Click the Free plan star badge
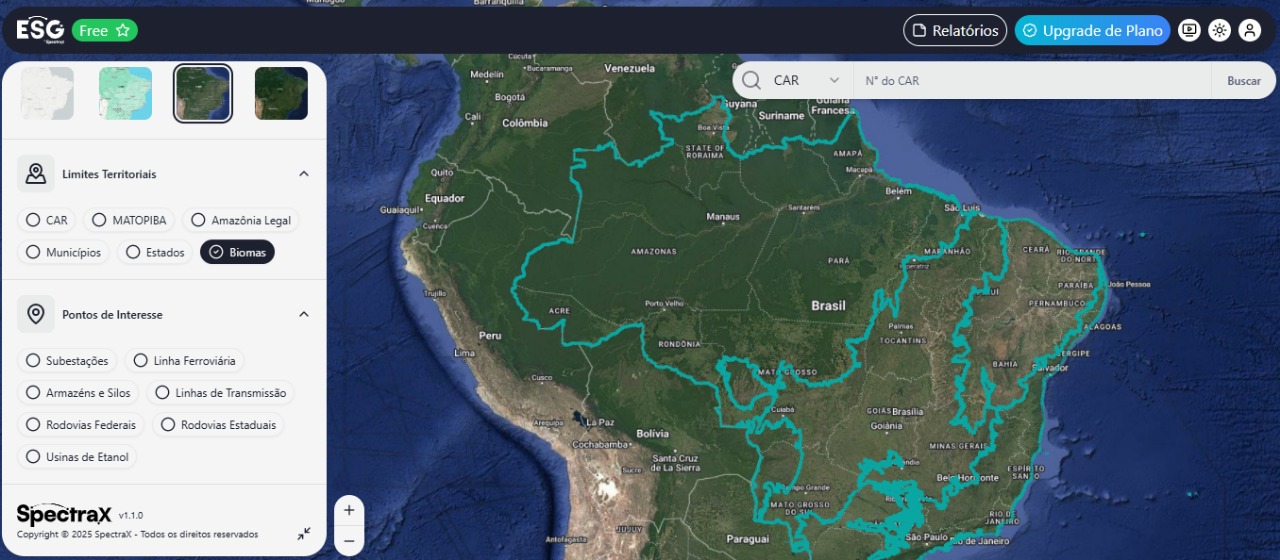Screen dimensions: 1280x560 [104, 31]
